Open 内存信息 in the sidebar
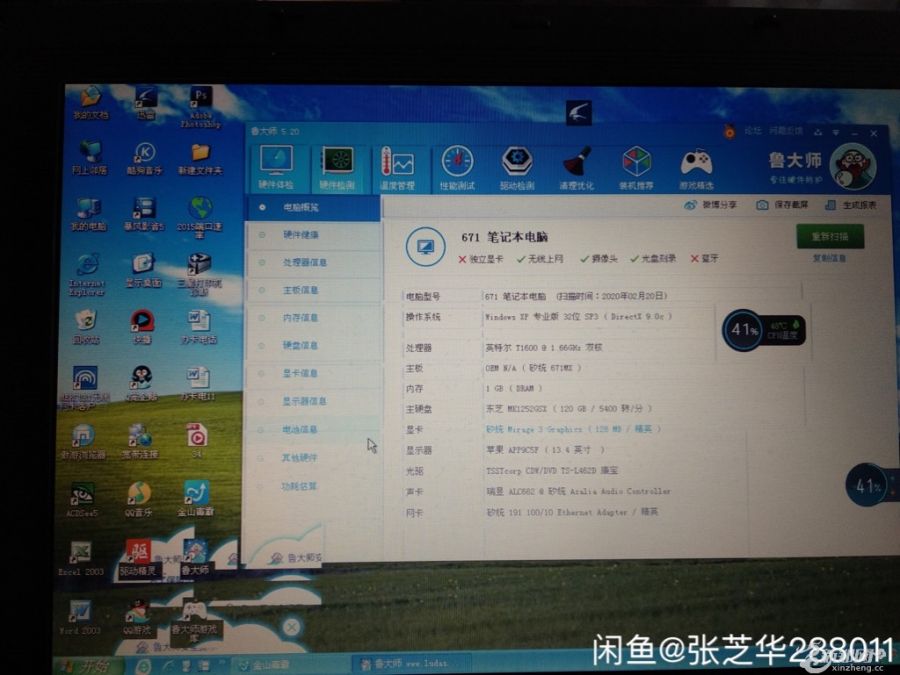The height and width of the screenshot is (675, 900). coord(313,317)
